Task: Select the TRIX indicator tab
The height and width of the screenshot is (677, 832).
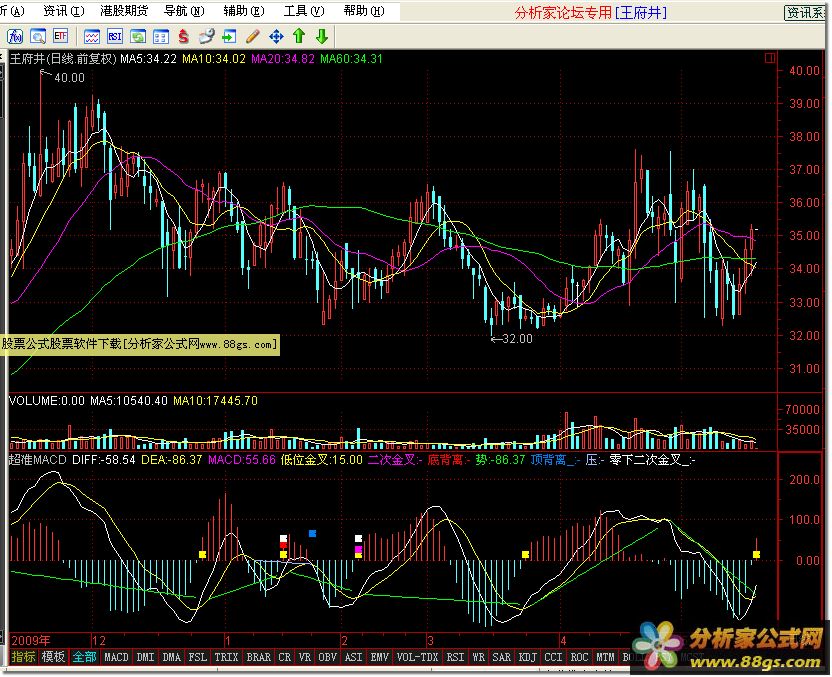Action: click(x=227, y=657)
